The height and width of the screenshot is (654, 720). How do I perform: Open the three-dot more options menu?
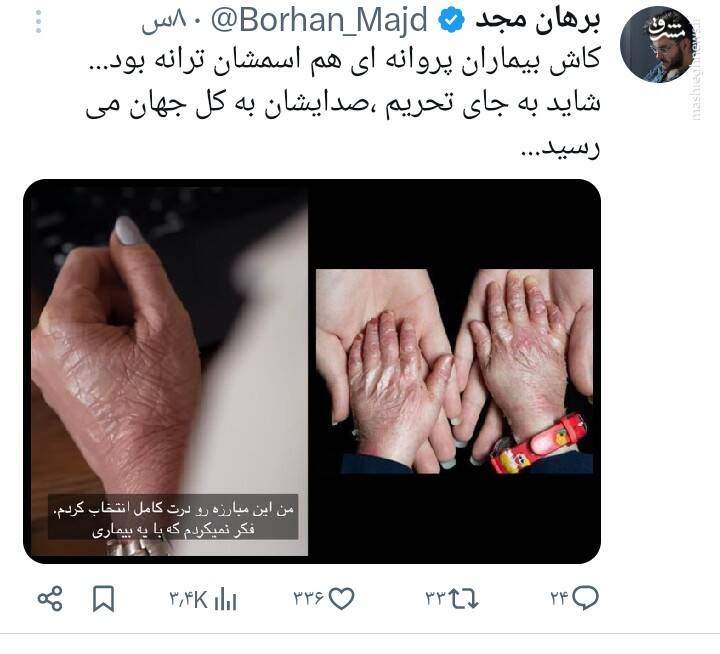pos(39,22)
